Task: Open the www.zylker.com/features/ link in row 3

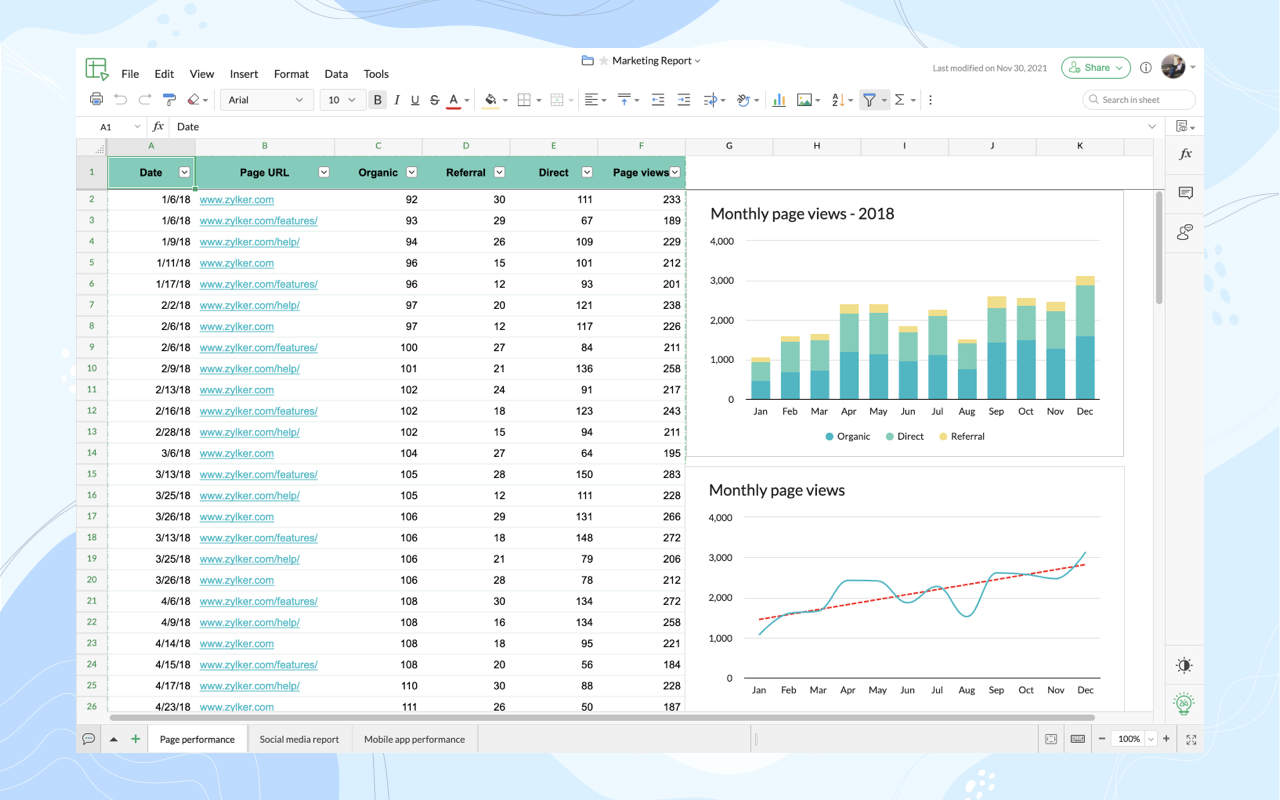Action: 258,220
